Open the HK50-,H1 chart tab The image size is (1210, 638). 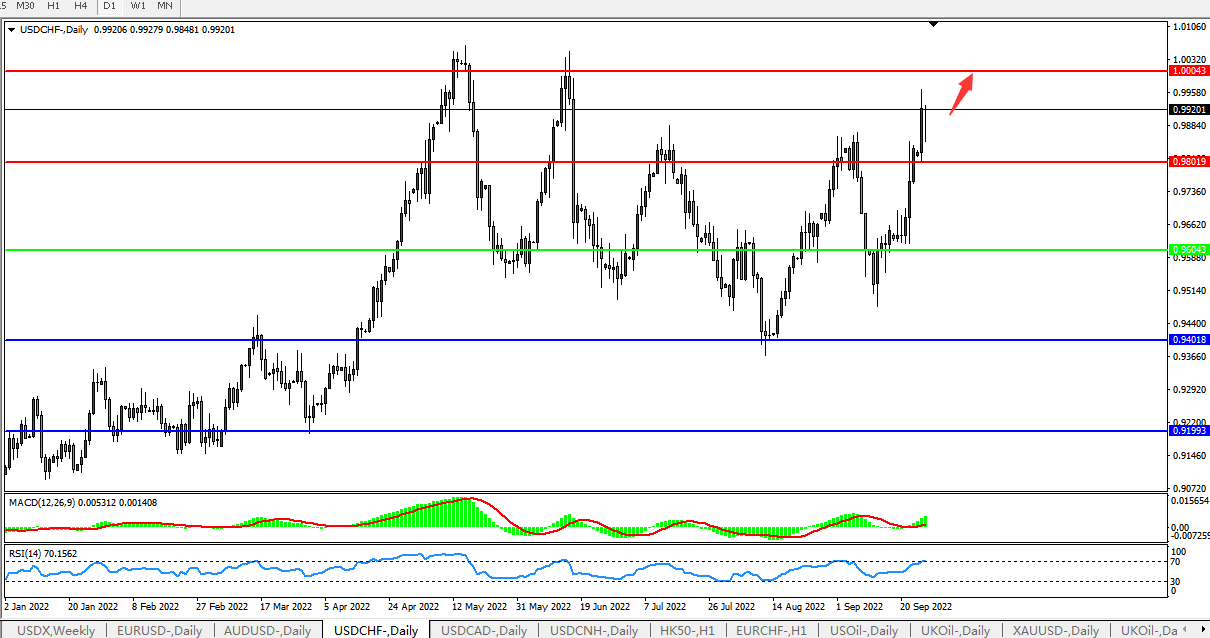pyautogui.click(x=687, y=630)
